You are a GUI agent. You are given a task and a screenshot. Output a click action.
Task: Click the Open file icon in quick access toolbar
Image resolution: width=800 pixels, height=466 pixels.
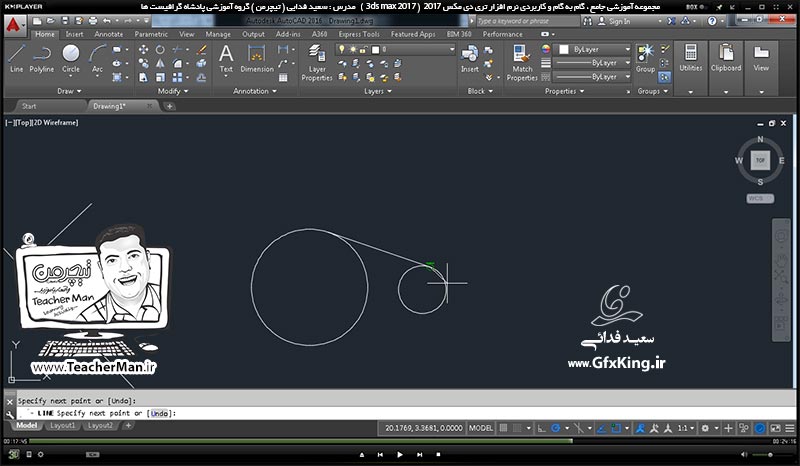point(51,21)
